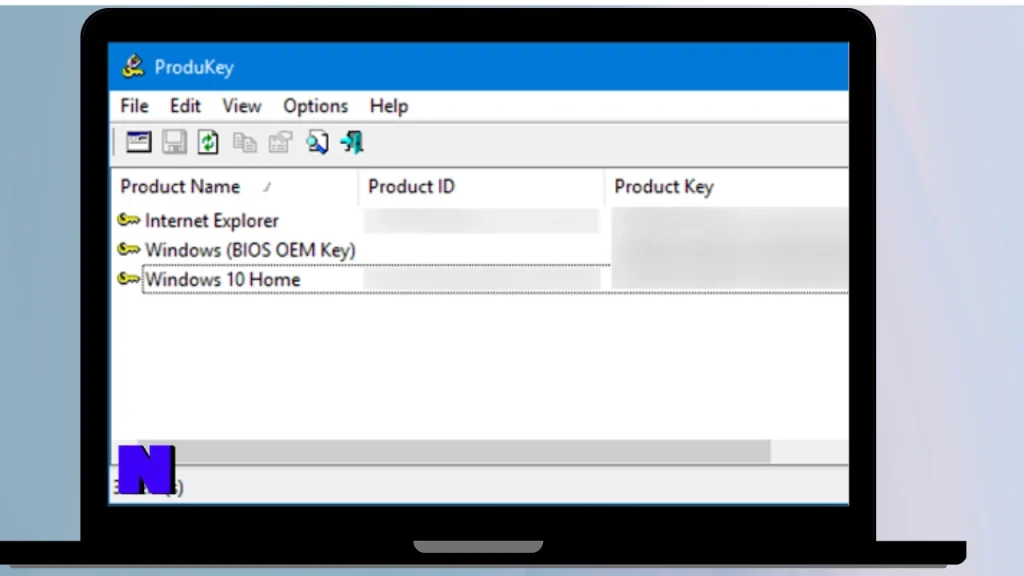Viewport: 1024px width, 576px height.
Task: Open the Options menu
Action: pyautogui.click(x=315, y=106)
